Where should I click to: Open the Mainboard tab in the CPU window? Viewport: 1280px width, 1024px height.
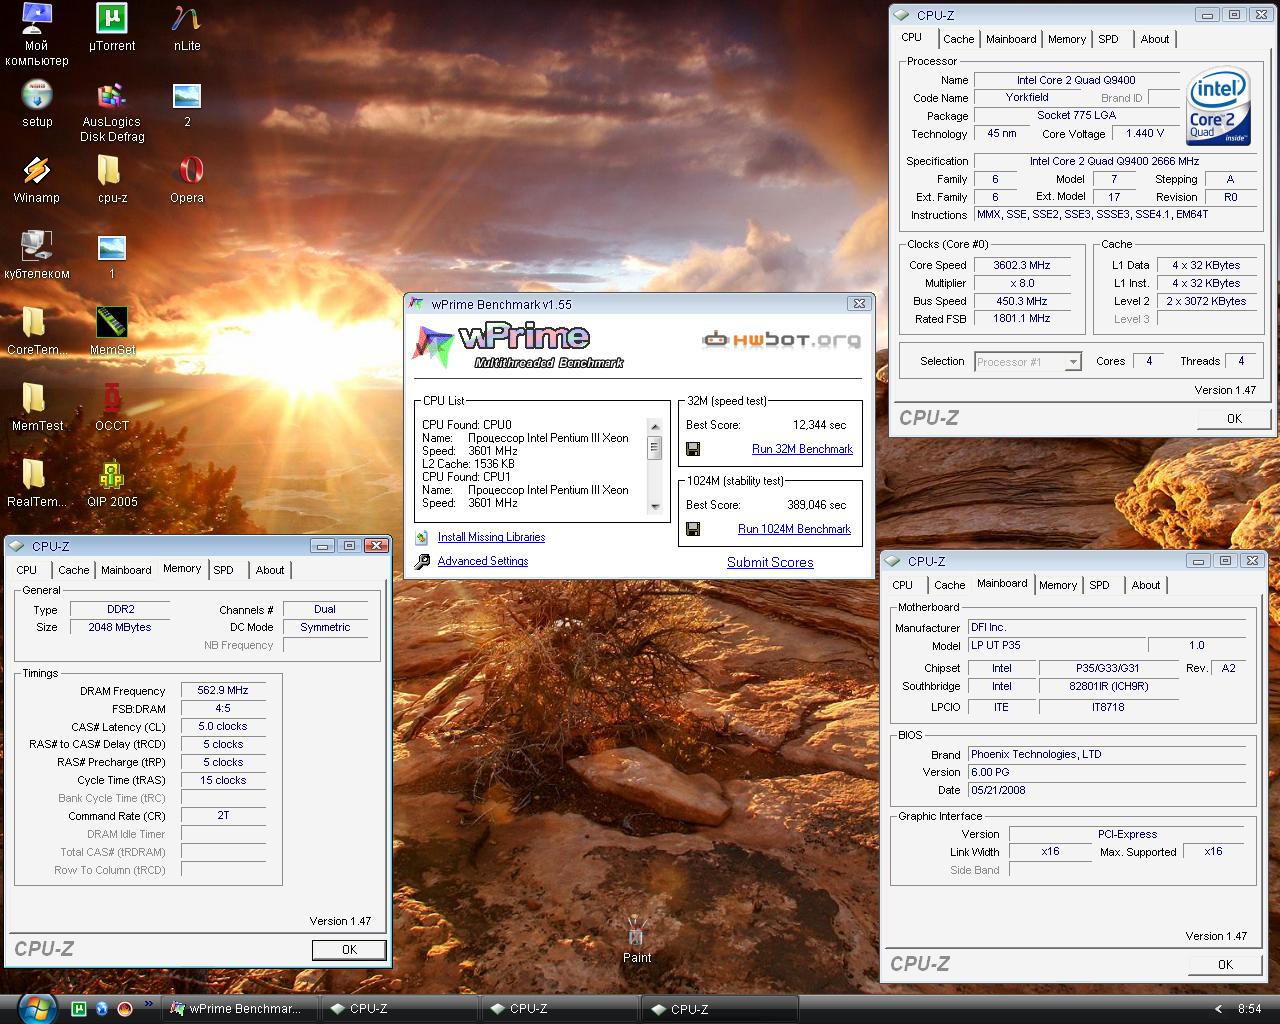[x=1011, y=39]
